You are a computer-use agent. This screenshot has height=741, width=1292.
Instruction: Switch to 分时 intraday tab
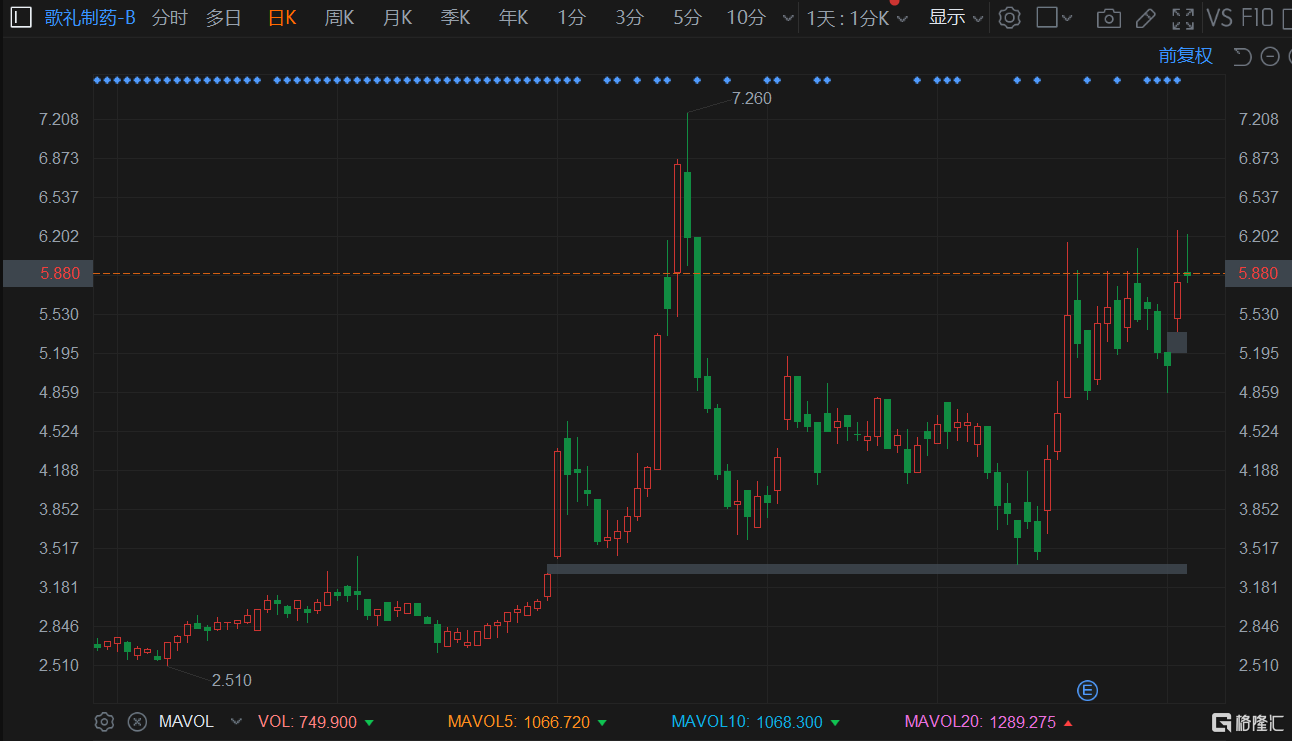click(170, 18)
